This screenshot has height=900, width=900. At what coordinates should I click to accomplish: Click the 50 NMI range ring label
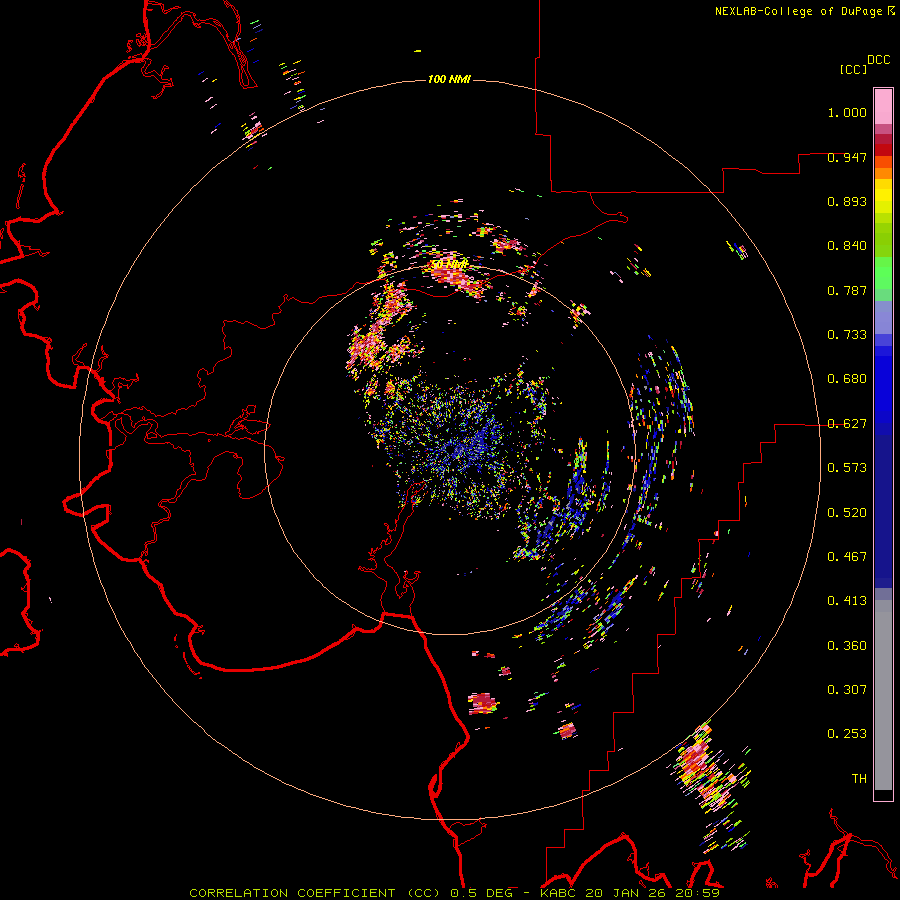tap(449, 264)
